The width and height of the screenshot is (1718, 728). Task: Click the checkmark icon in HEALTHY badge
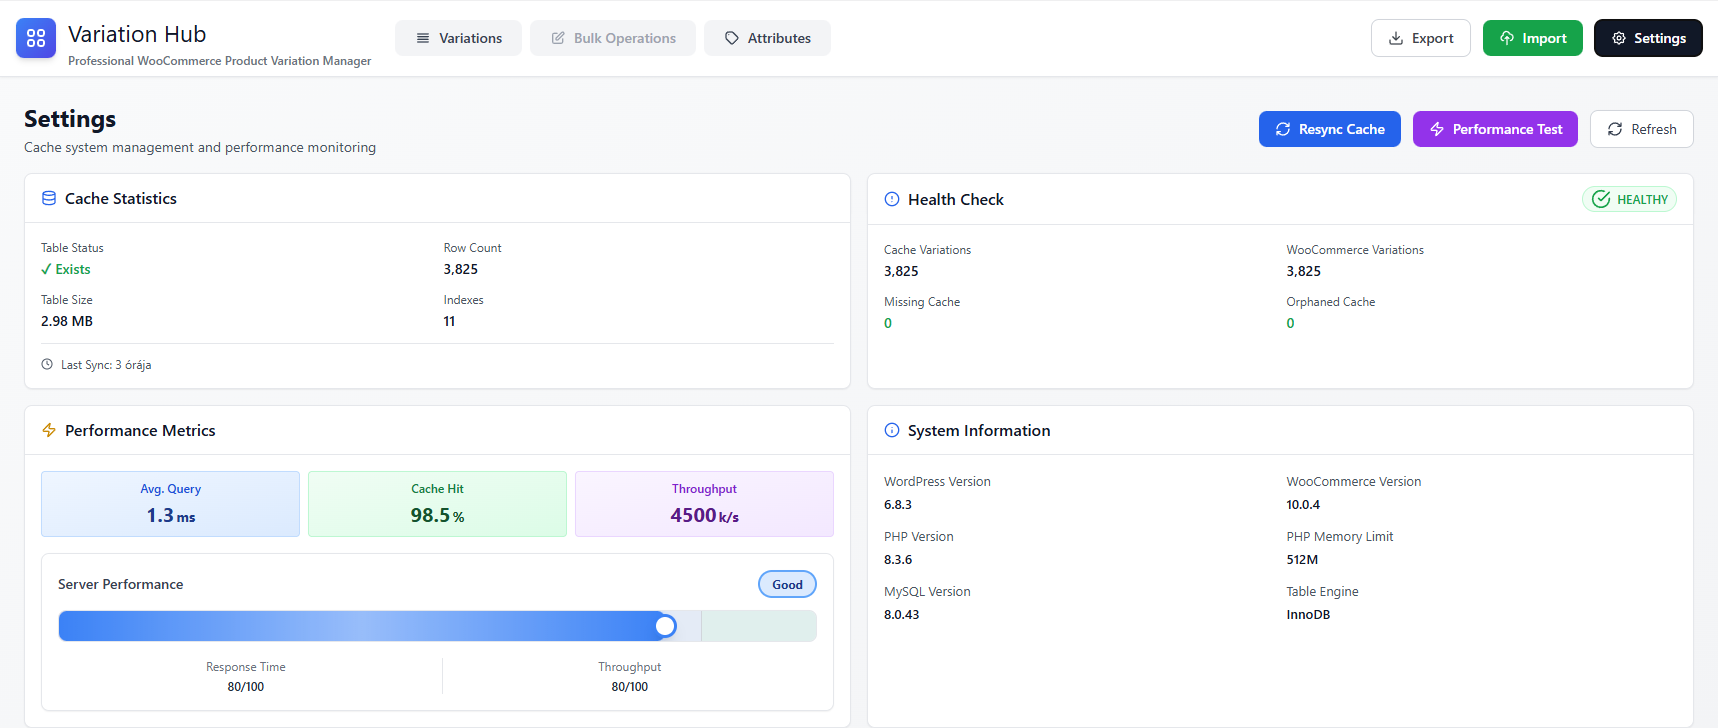[x=1601, y=199]
